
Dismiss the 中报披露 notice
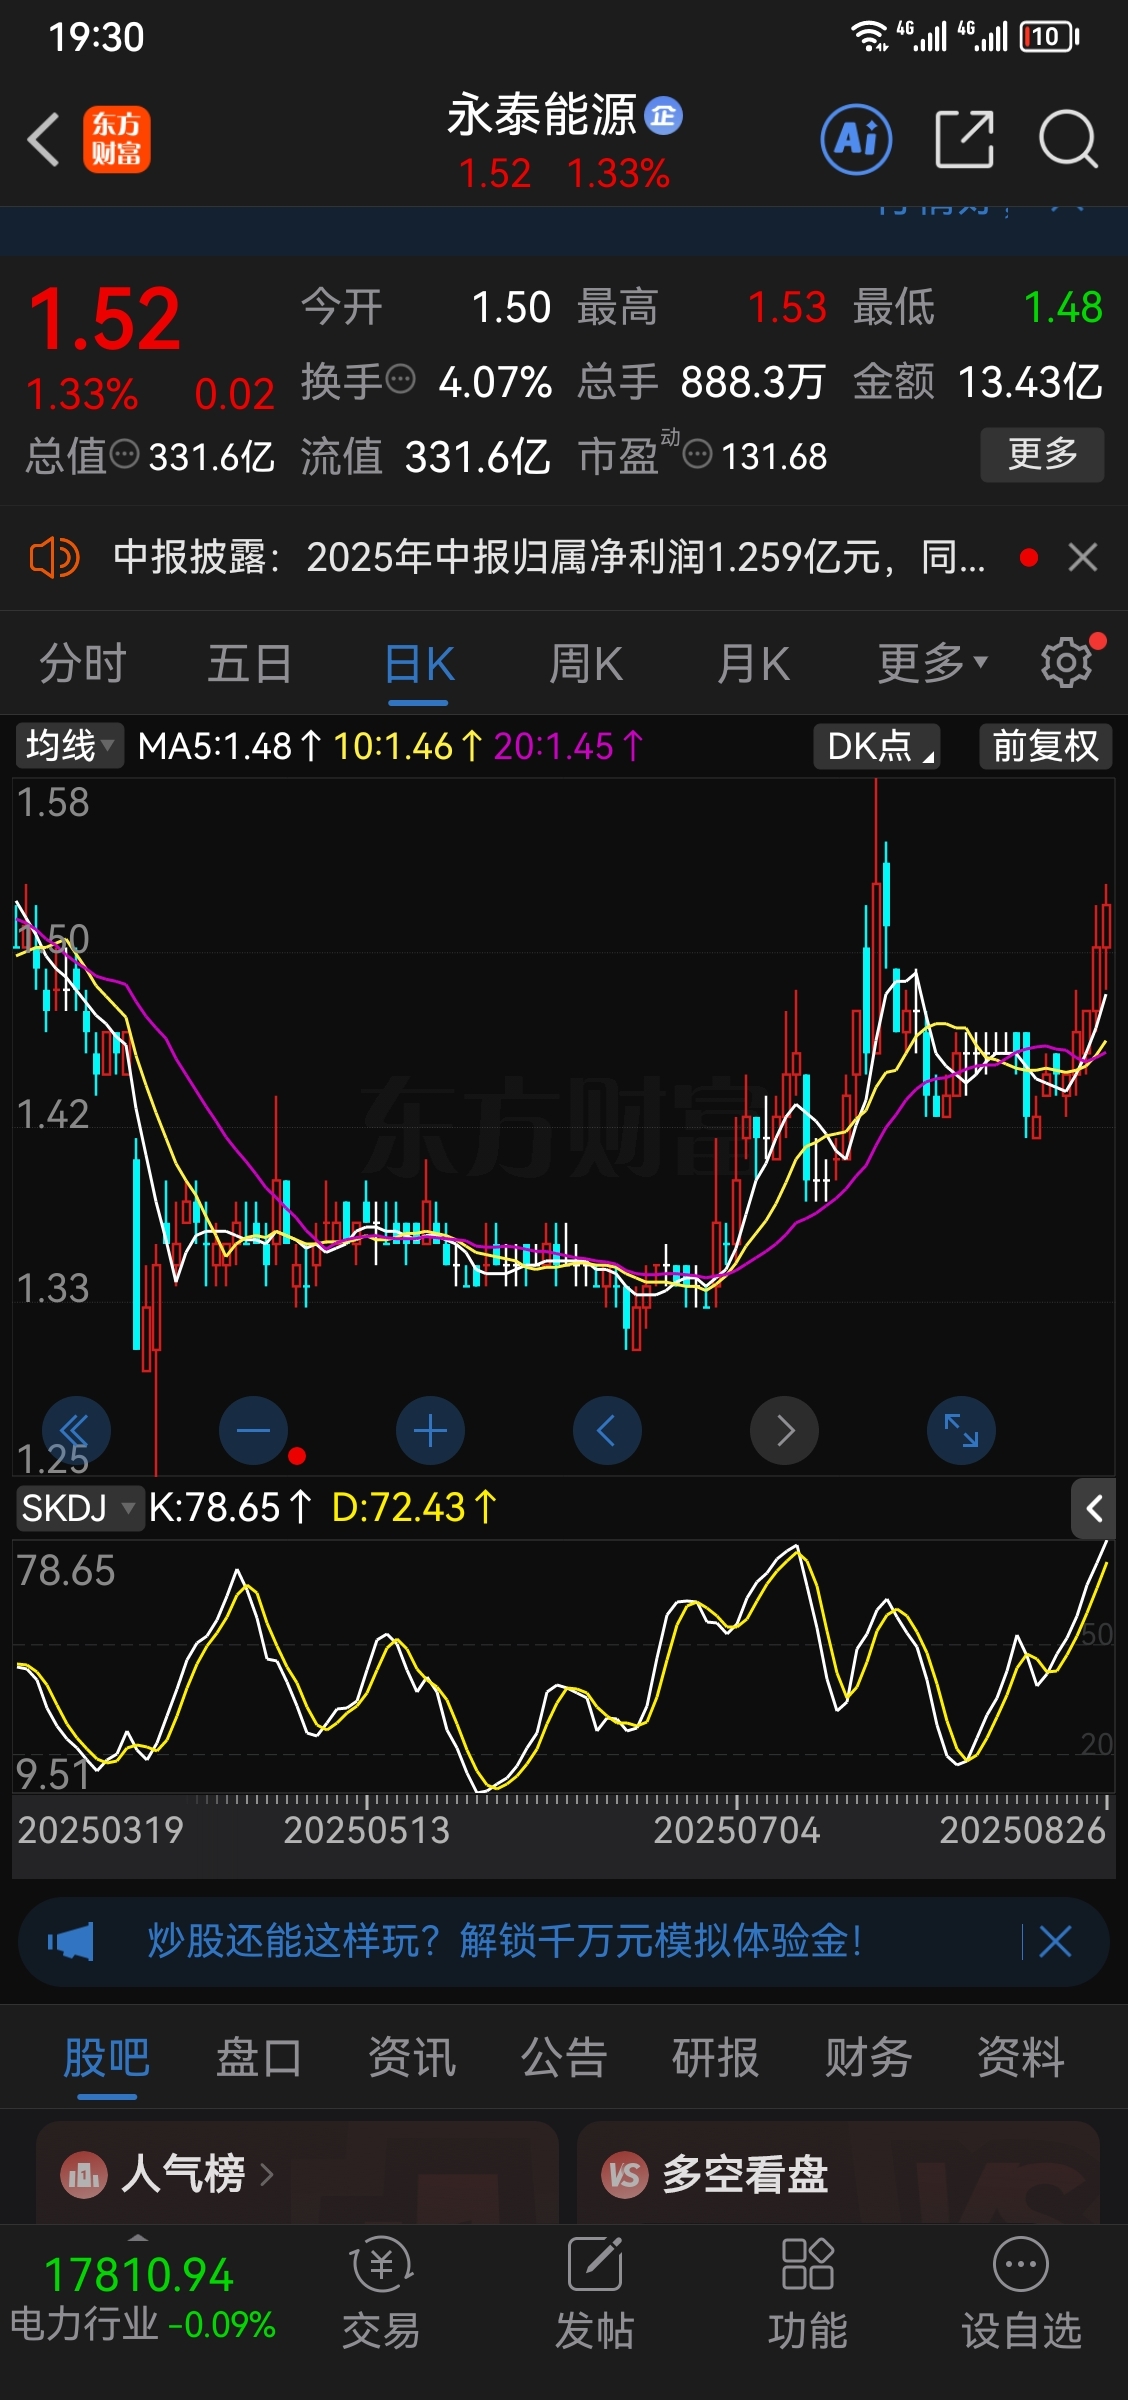[1083, 557]
